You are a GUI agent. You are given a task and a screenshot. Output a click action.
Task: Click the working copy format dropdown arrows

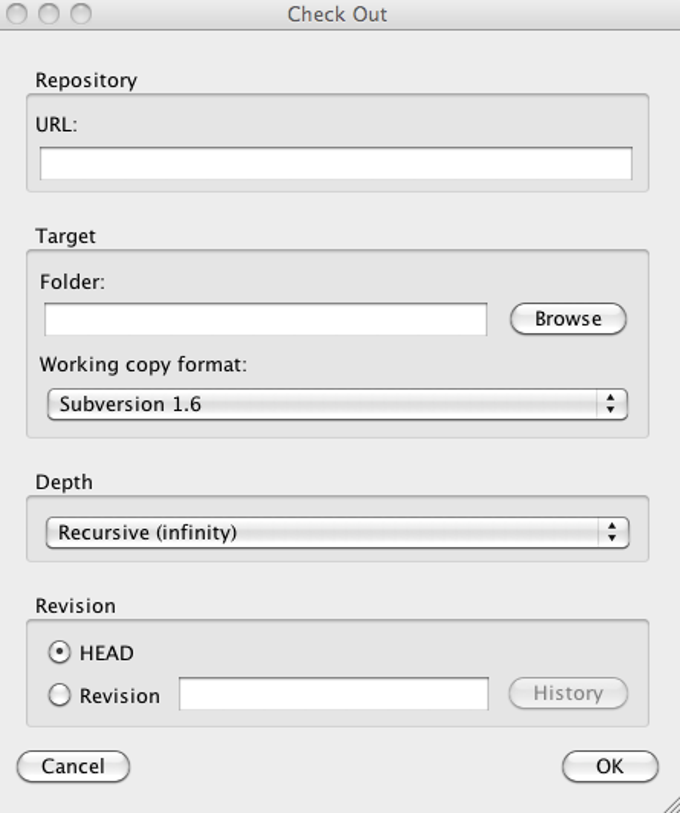click(610, 404)
